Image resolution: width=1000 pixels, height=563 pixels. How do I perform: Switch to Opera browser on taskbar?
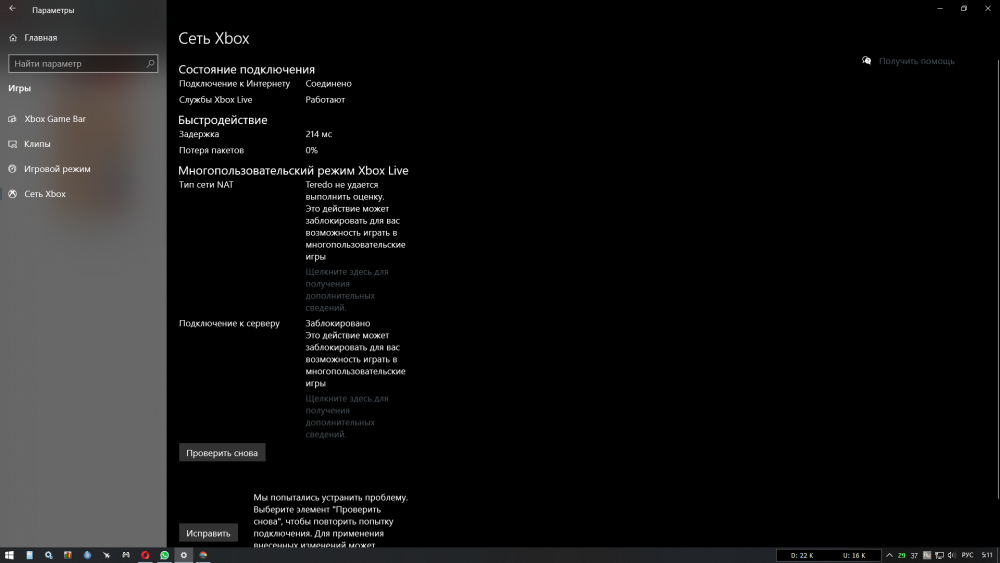[145, 555]
